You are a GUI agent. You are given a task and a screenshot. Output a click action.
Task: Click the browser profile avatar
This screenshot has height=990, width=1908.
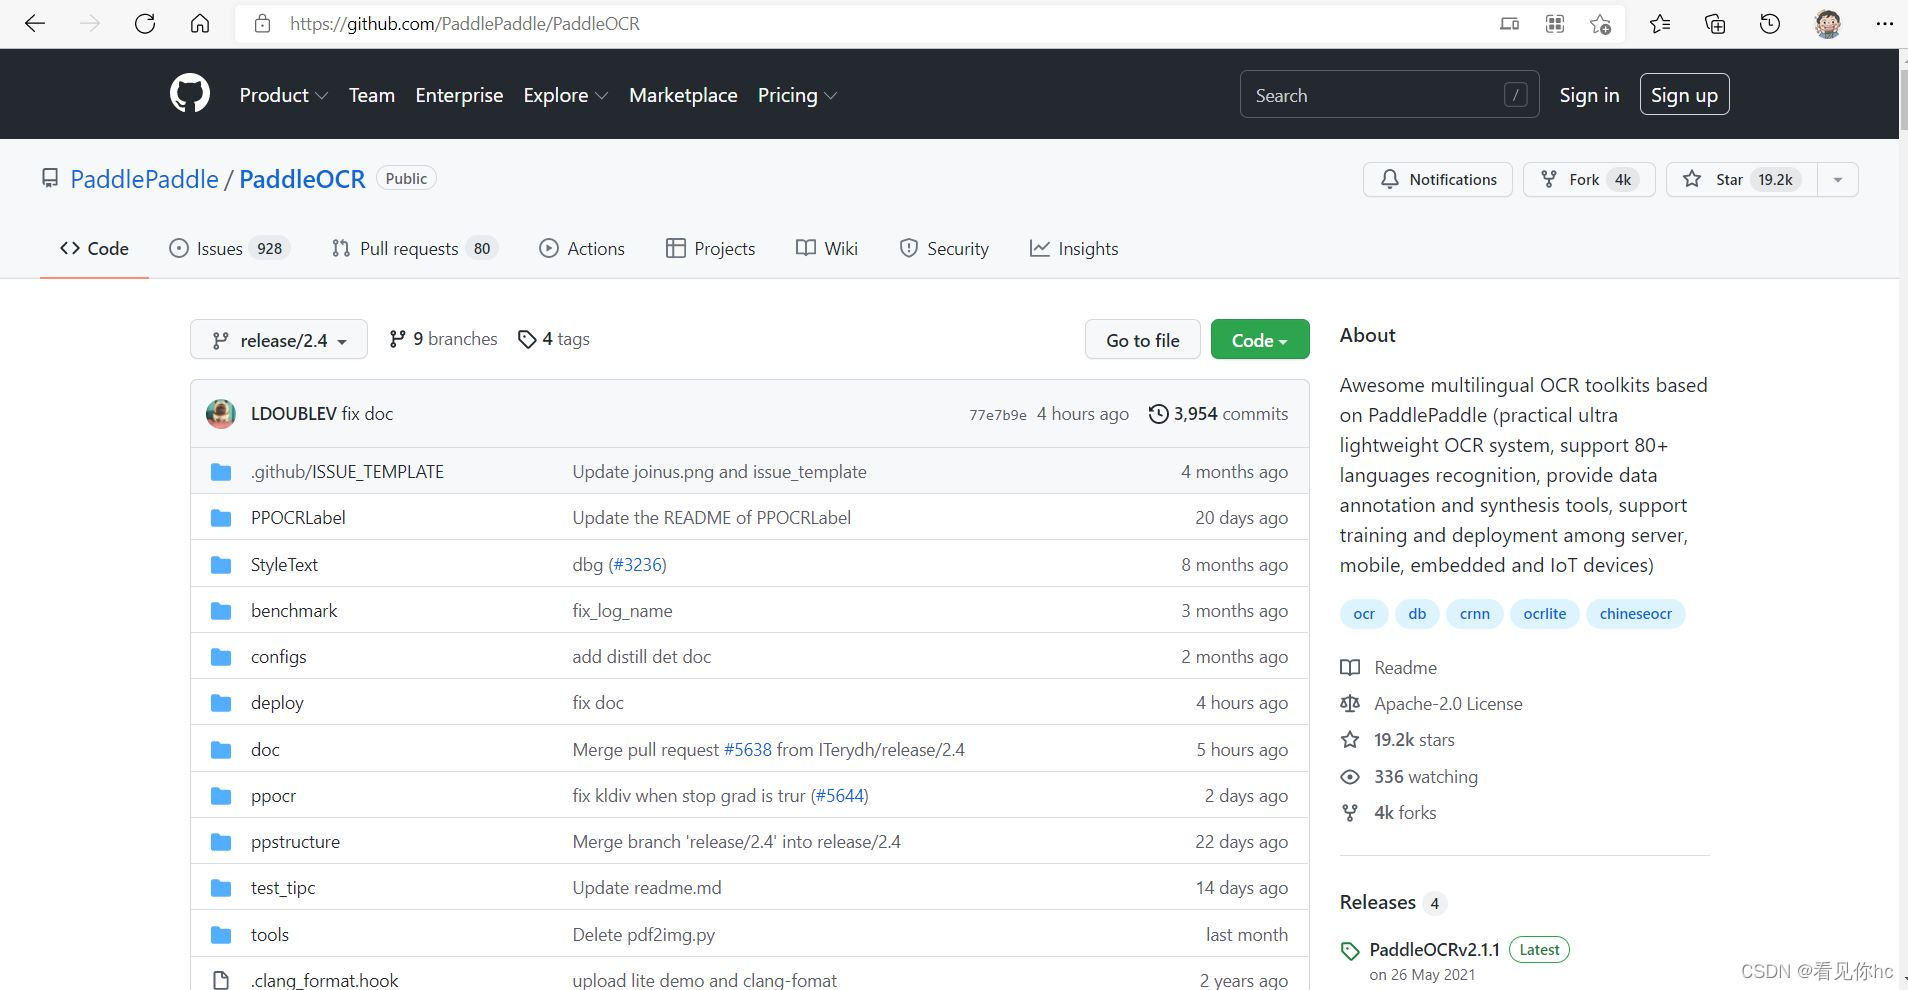pyautogui.click(x=1828, y=24)
